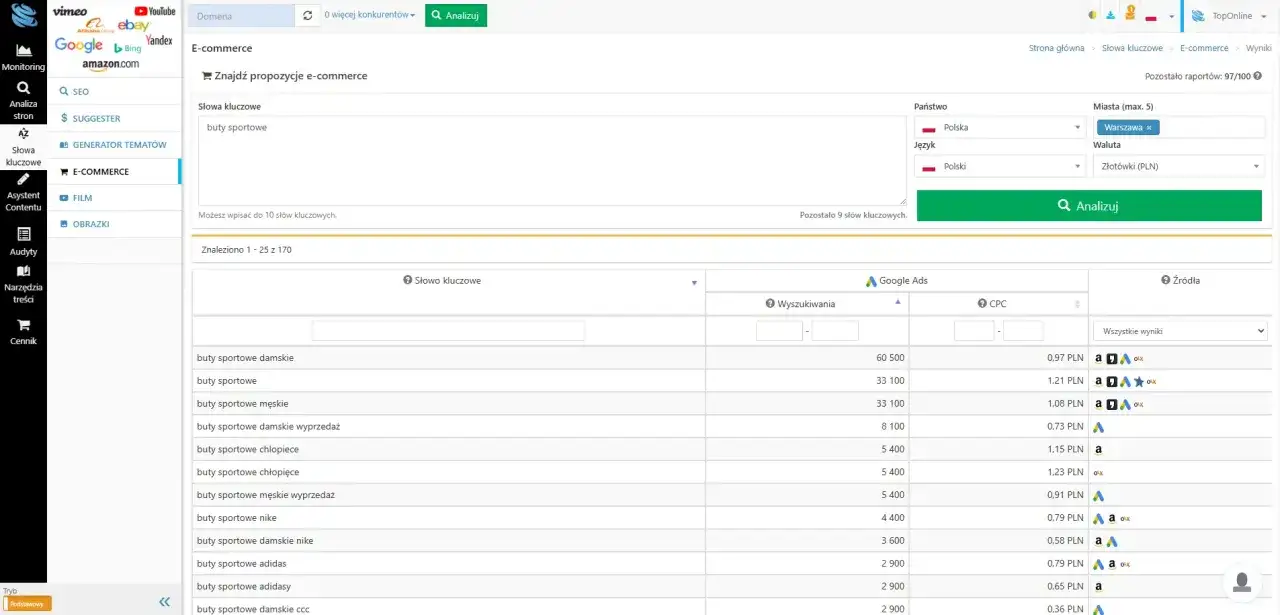Open Słowa kluczowe sidebar section

coord(23,148)
